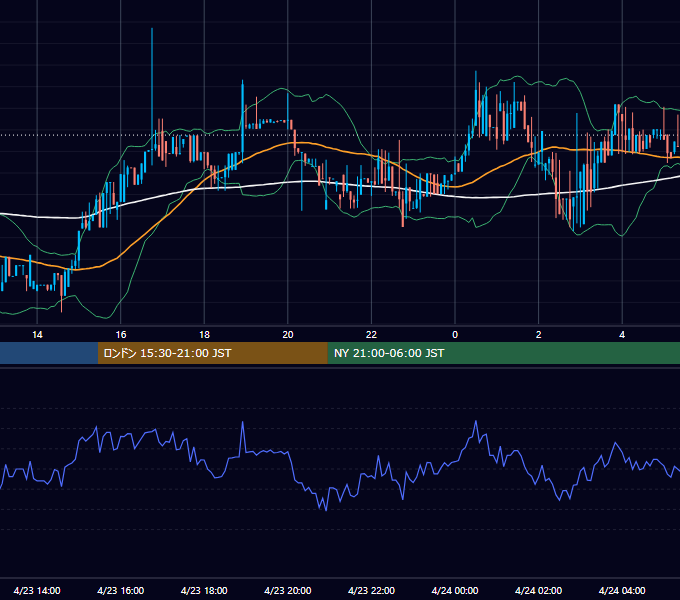Click hour label 4 on price chart axis
This screenshot has width=680, height=600.
[x=622, y=335]
